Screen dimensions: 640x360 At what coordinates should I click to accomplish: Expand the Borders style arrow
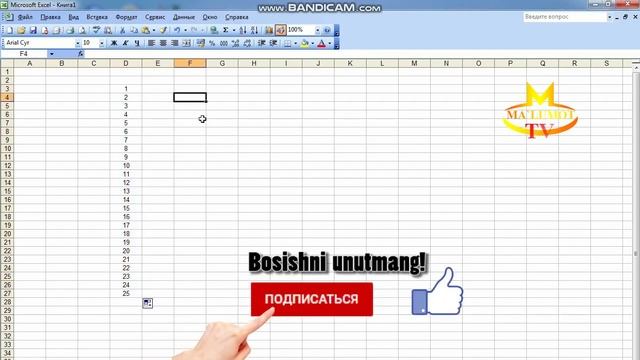pos(295,43)
